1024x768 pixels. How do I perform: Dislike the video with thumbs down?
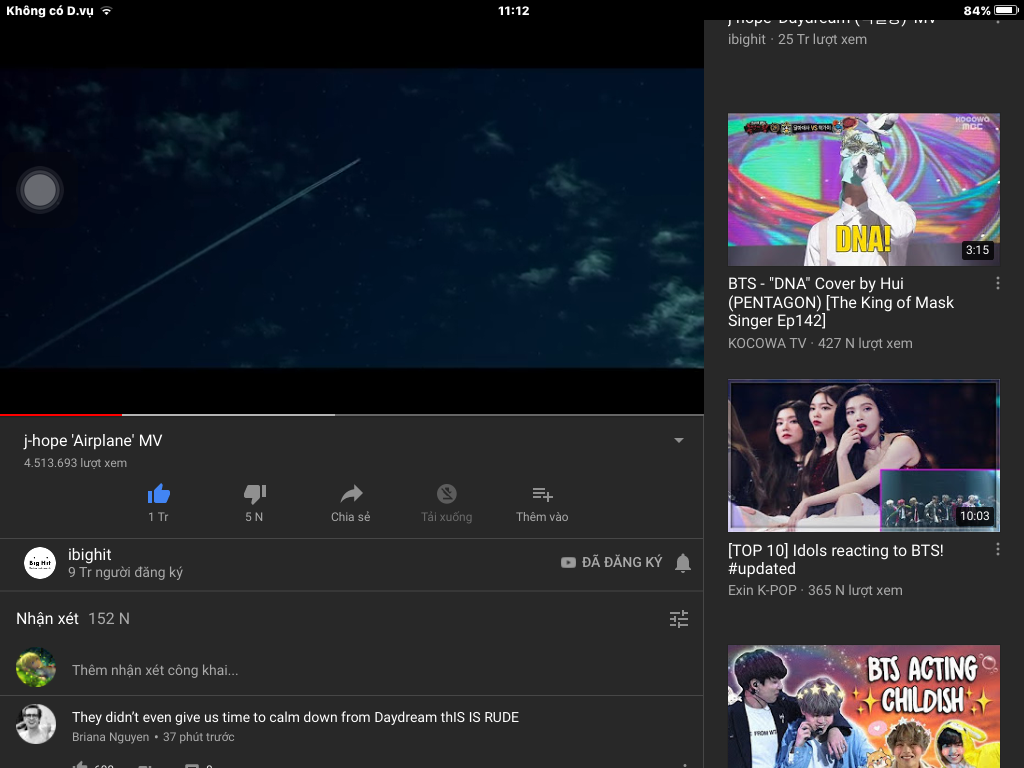pyautogui.click(x=254, y=495)
